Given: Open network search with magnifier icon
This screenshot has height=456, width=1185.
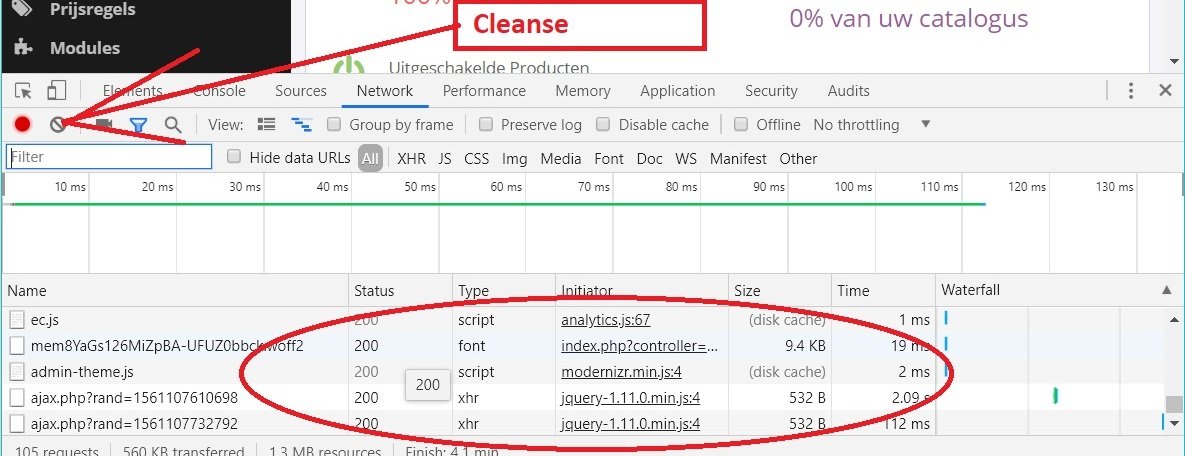Looking at the screenshot, I should click(x=173, y=125).
